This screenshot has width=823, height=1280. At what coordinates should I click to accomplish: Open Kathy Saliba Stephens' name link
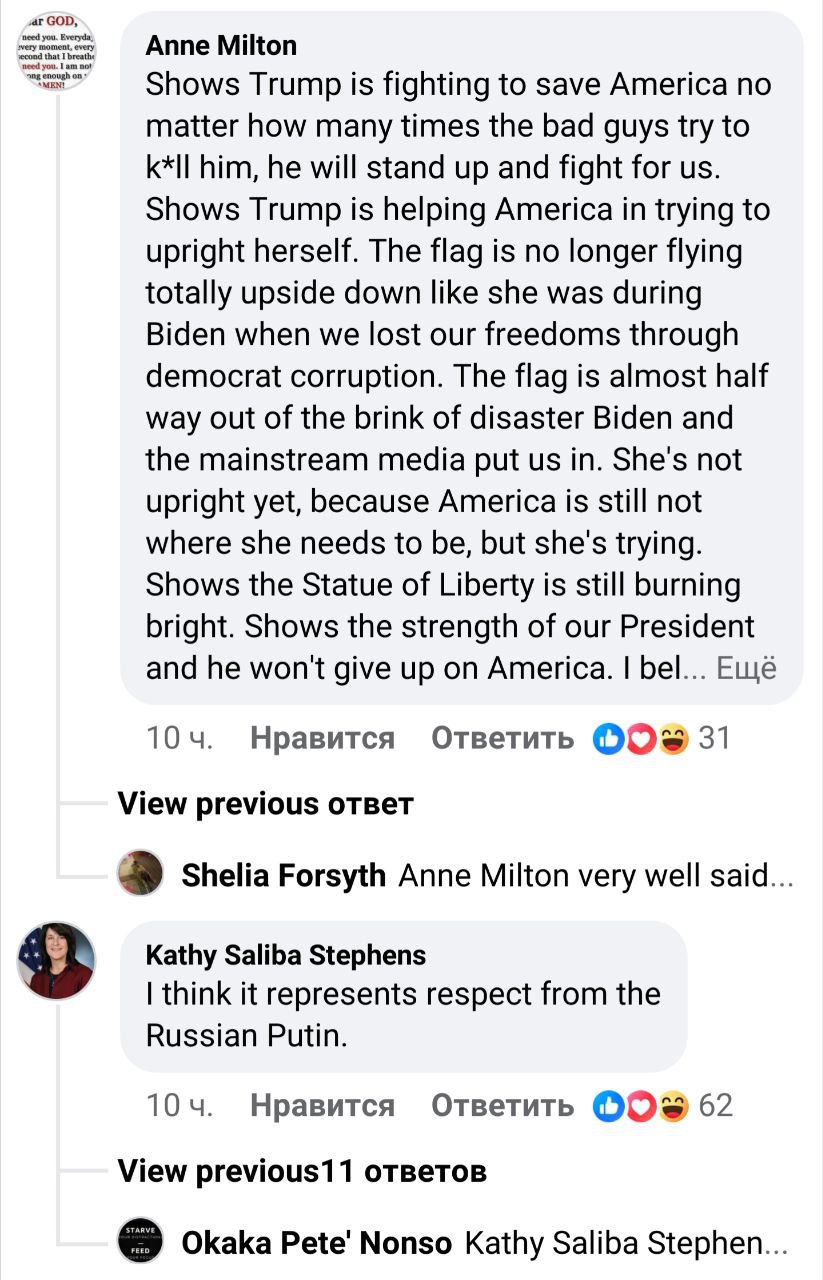(286, 955)
